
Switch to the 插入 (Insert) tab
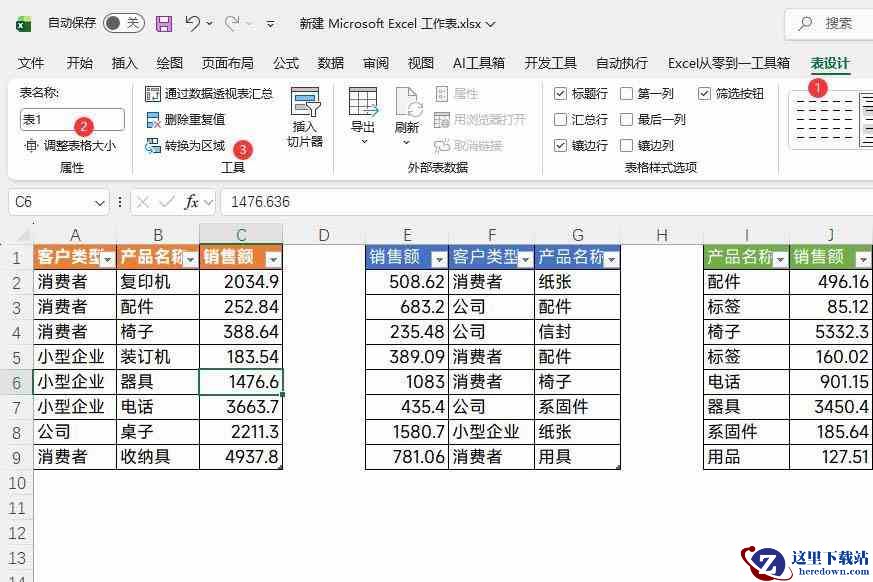(125, 63)
